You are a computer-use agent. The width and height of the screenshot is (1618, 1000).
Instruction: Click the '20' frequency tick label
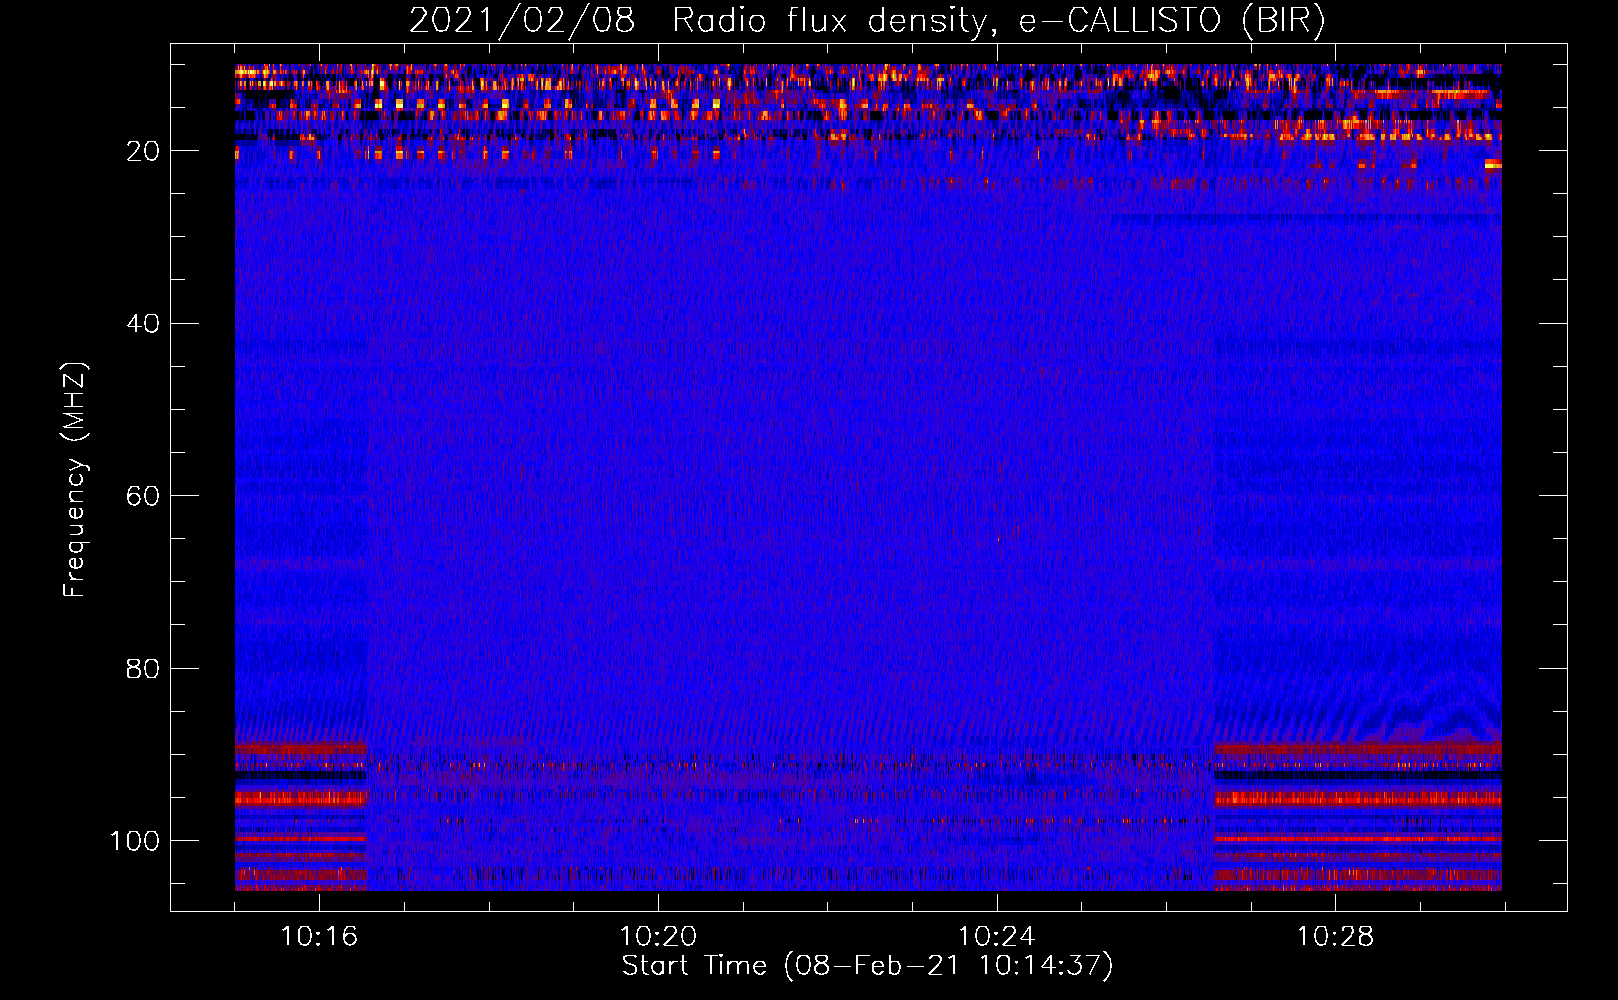click(x=143, y=151)
